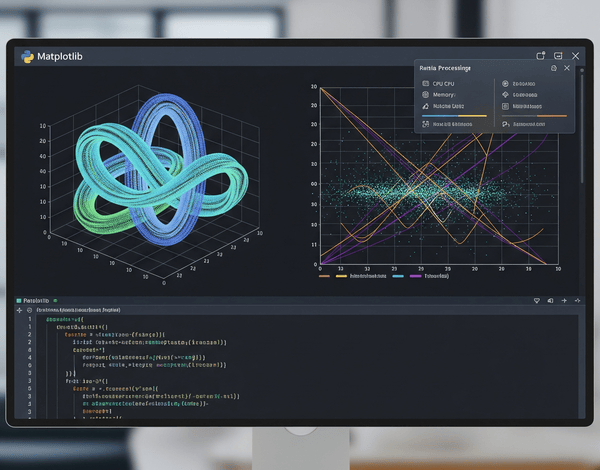Click the green status dot beside the Matplotlib tab

[x=55, y=300]
